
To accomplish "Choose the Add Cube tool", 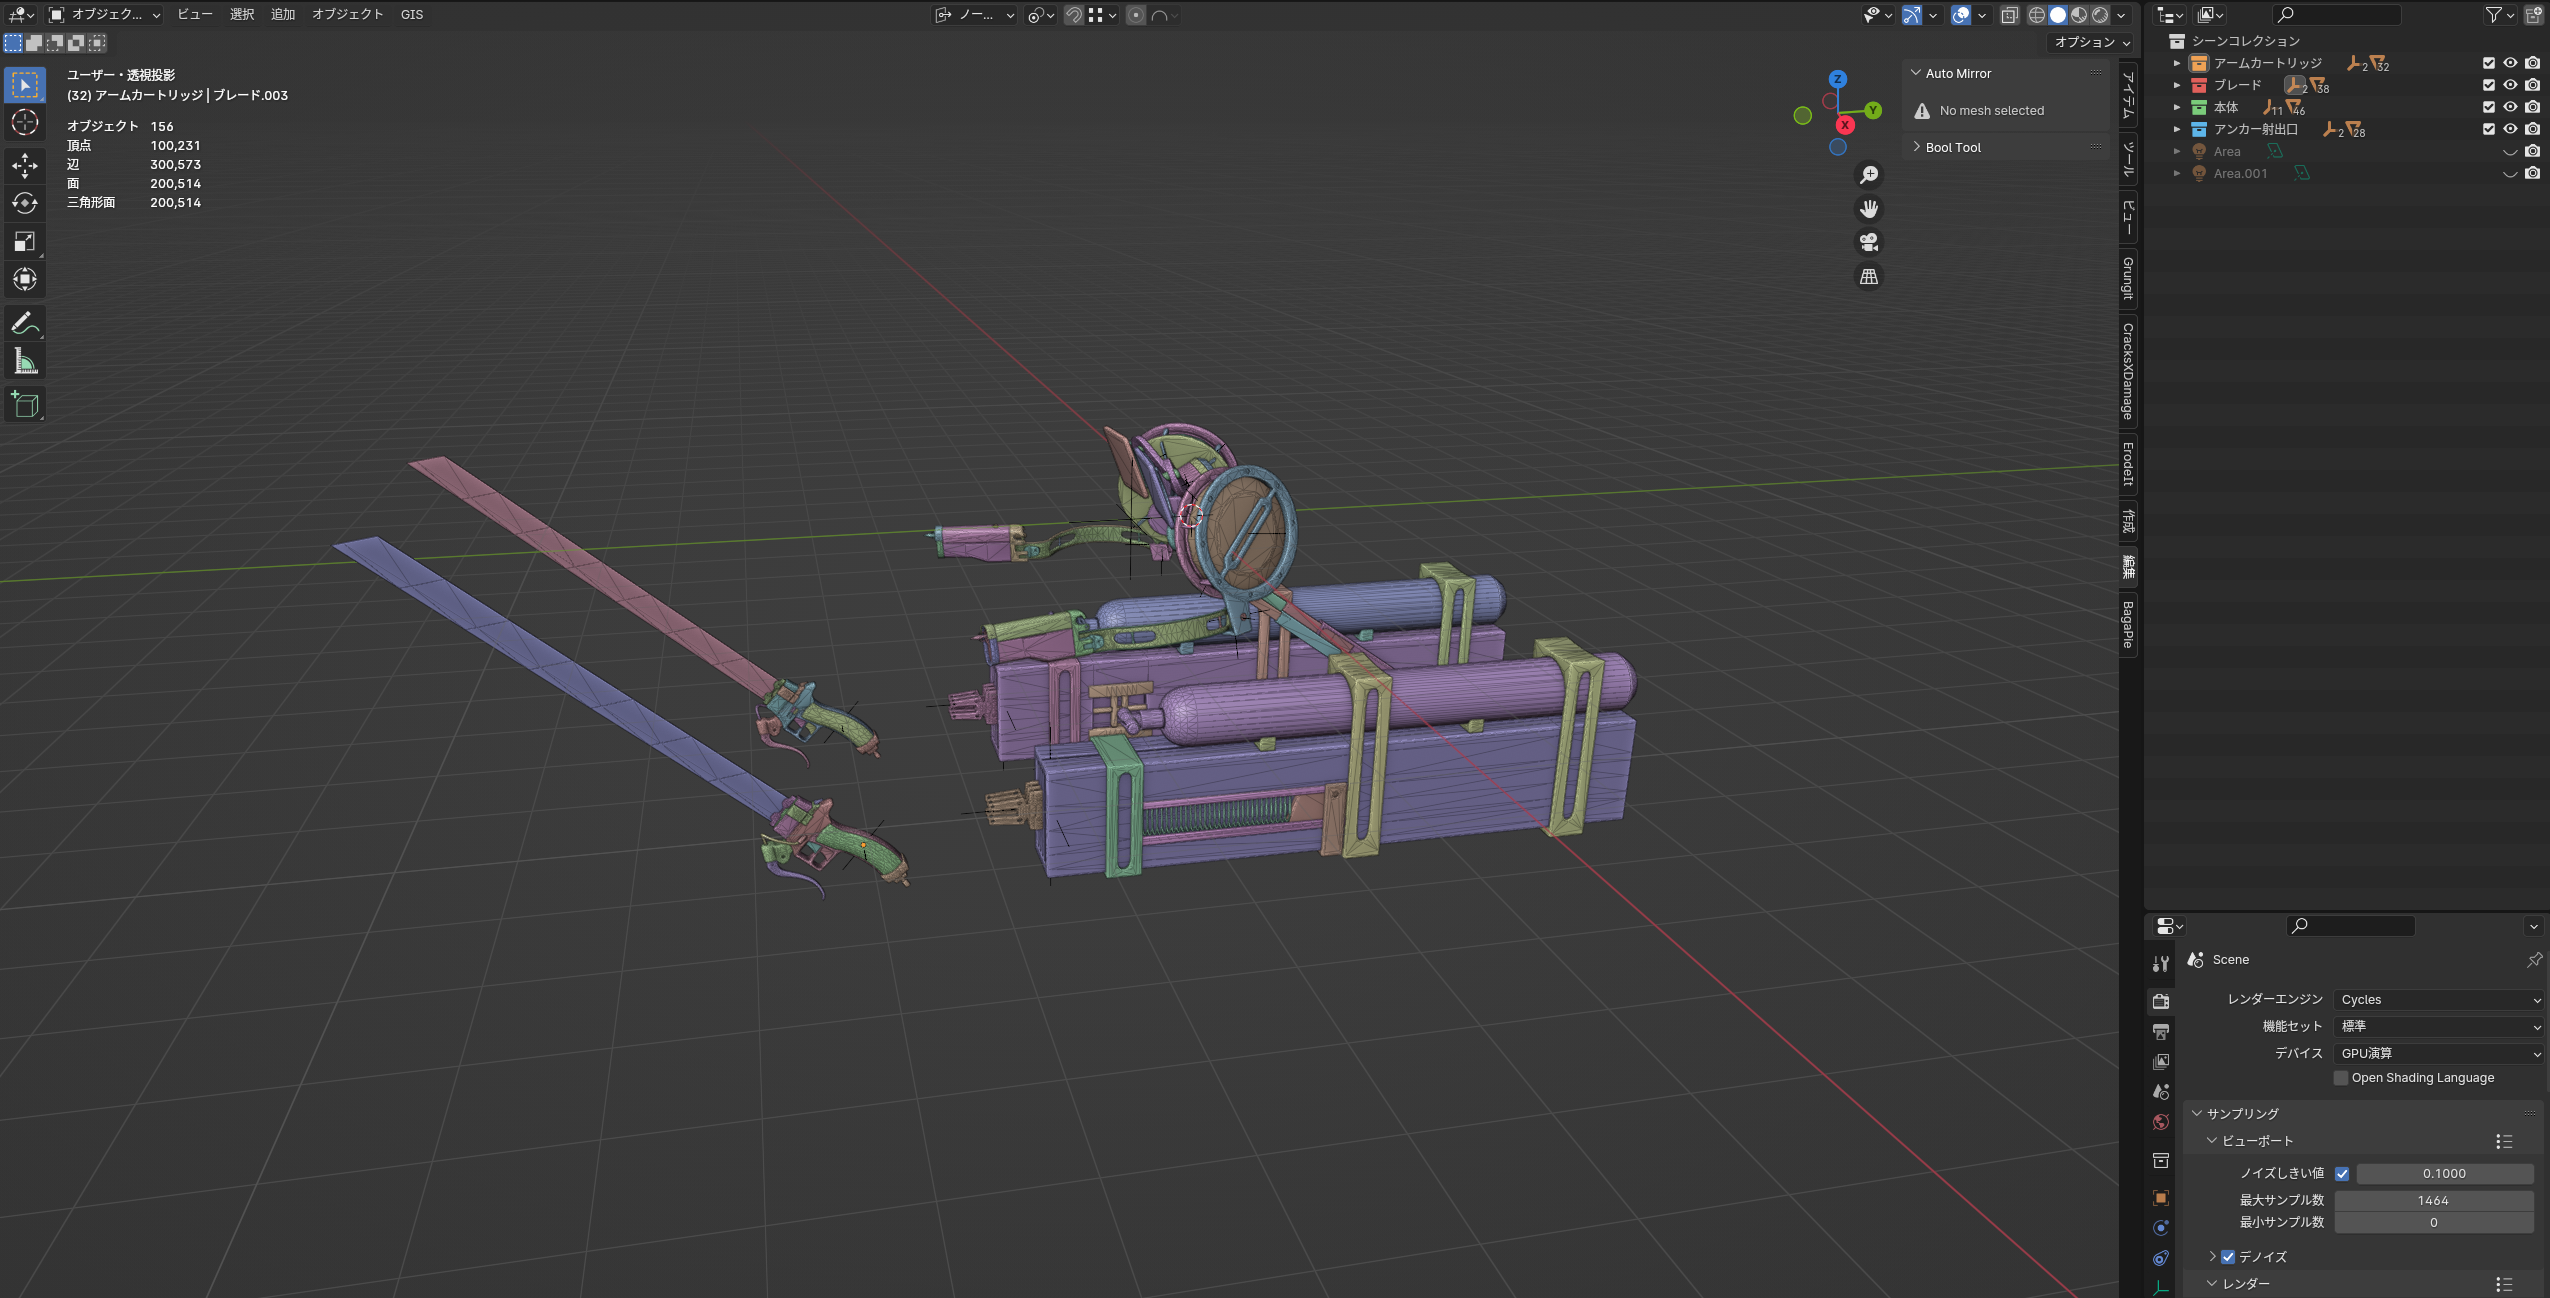I will 25,404.
